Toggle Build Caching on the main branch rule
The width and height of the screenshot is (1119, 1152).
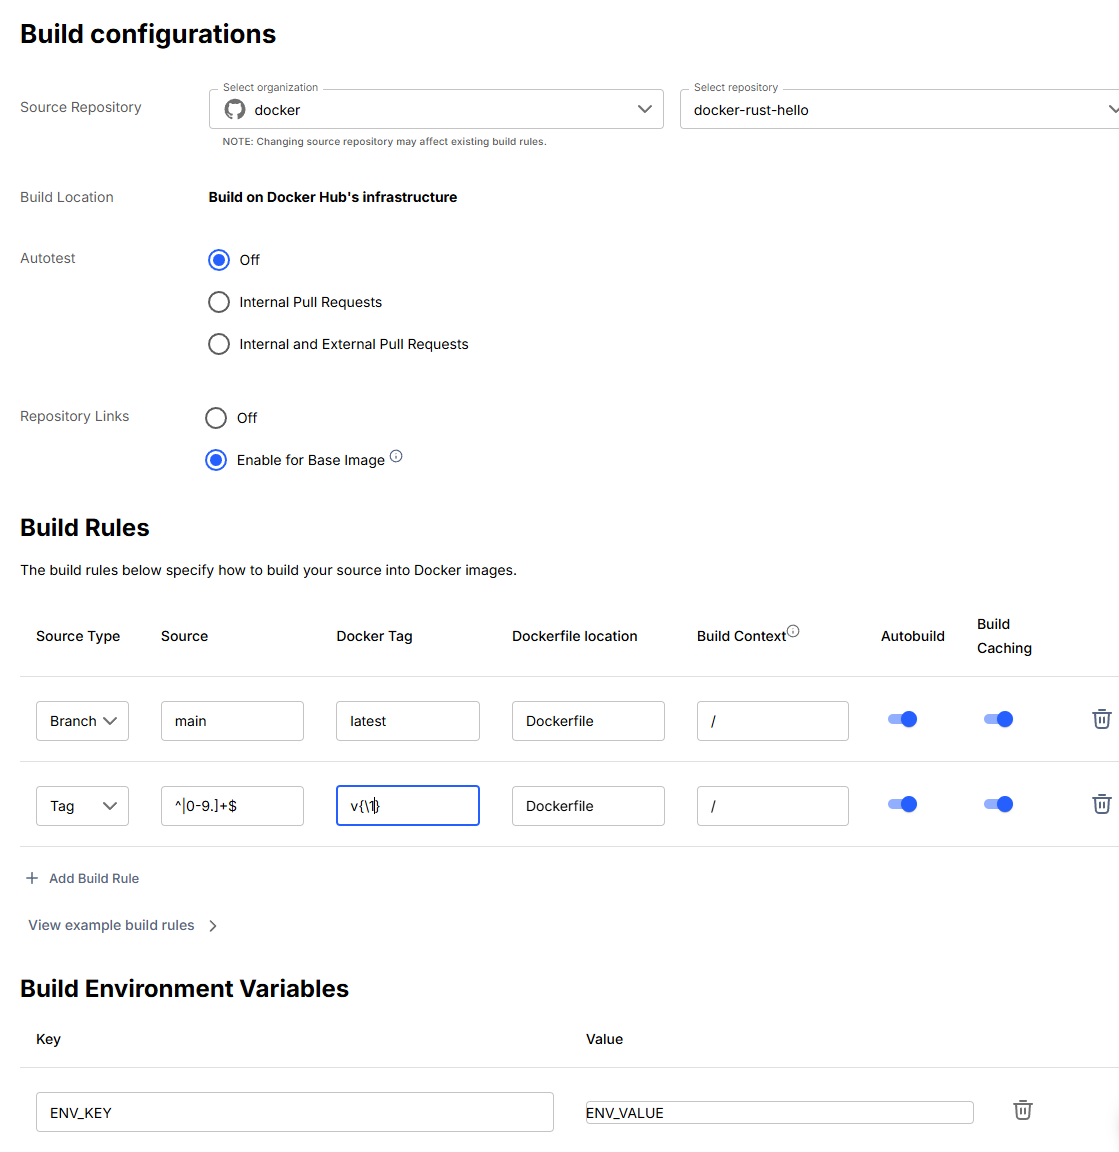tap(998, 719)
